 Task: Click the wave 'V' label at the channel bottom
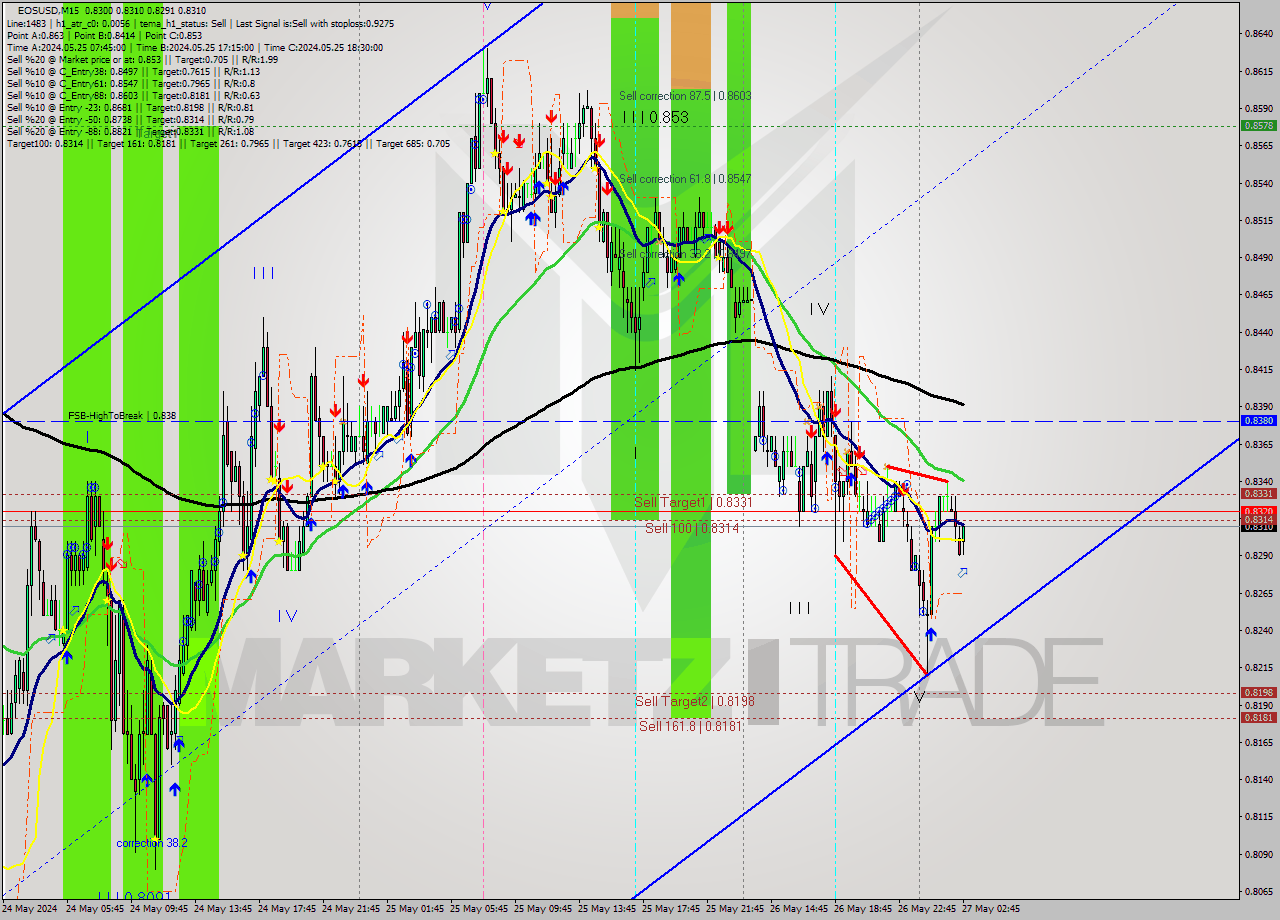click(919, 695)
